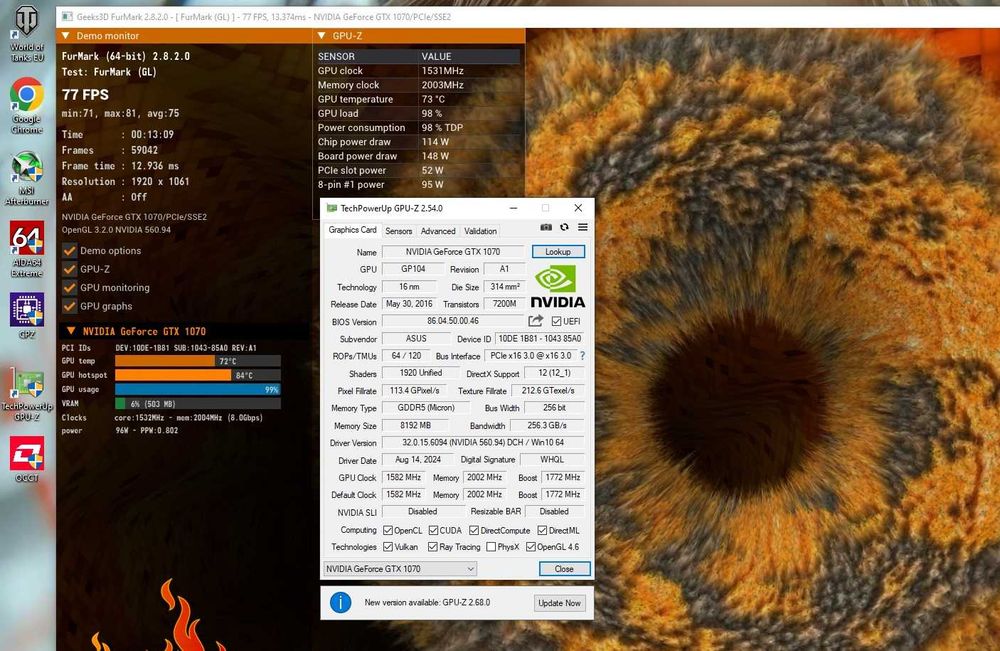Image resolution: width=1000 pixels, height=651 pixels.
Task: Click the GPU temp progress bar
Action: [198, 361]
